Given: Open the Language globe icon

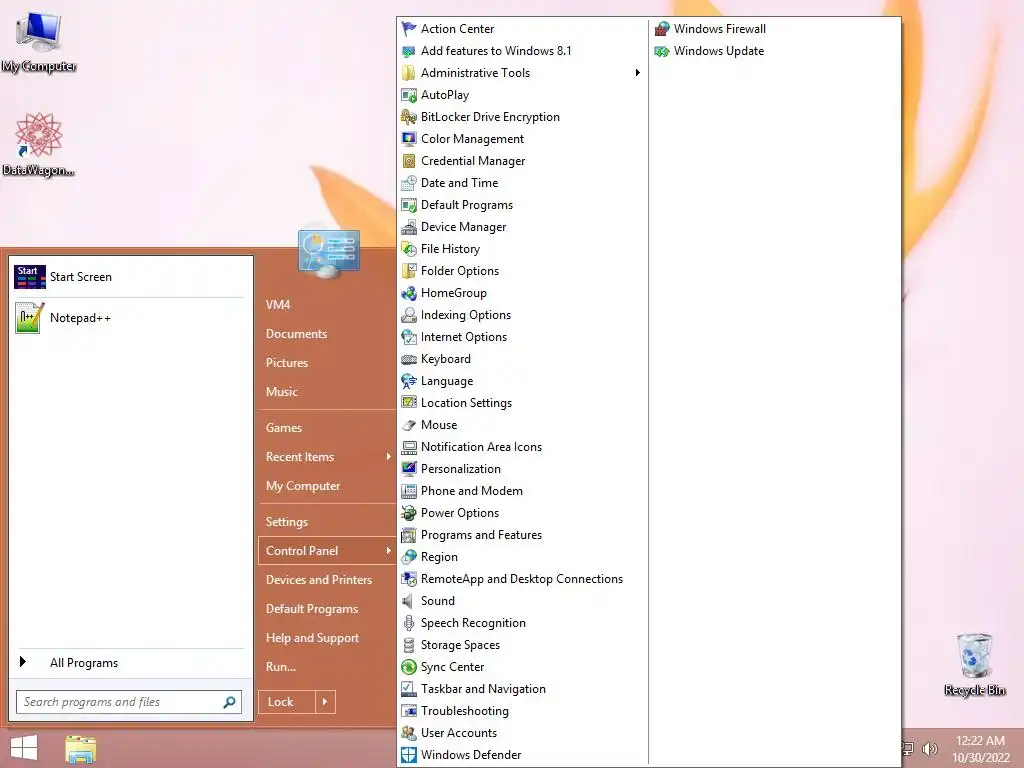Looking at the screenshot, I should pos(409,381).
